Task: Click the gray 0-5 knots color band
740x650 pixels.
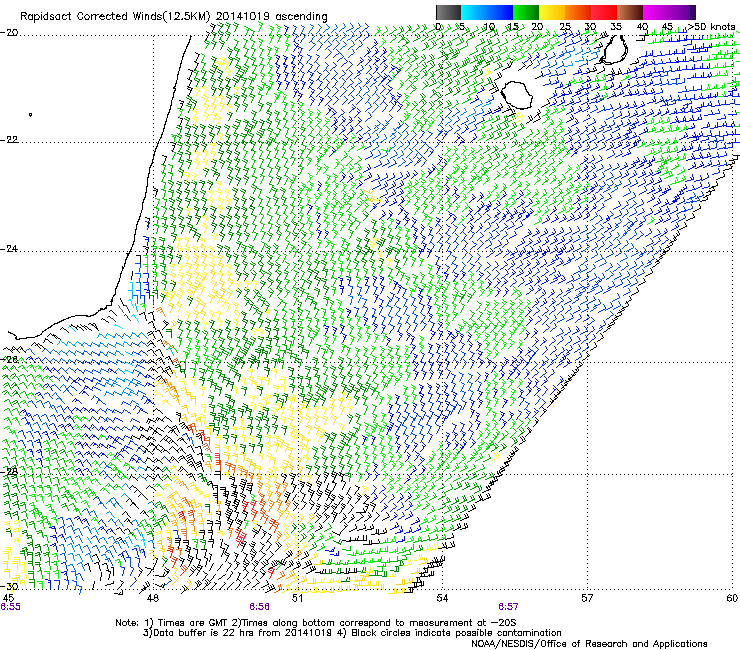Action: click(x=448, y=12)
